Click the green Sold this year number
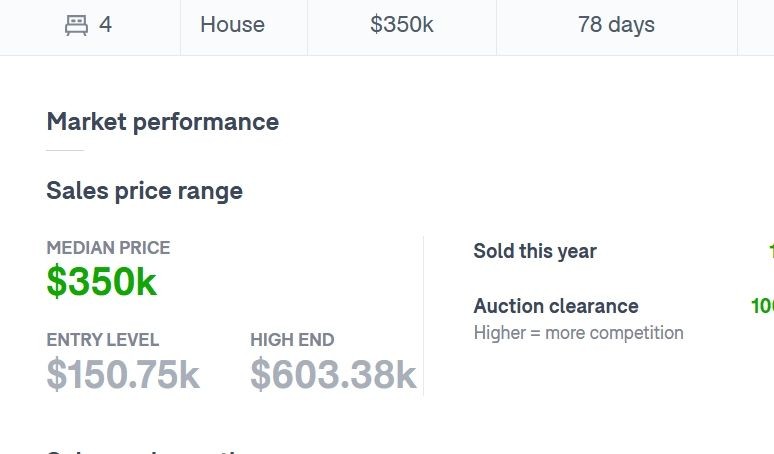The image size is (774, 454). [x=771, y=251]
